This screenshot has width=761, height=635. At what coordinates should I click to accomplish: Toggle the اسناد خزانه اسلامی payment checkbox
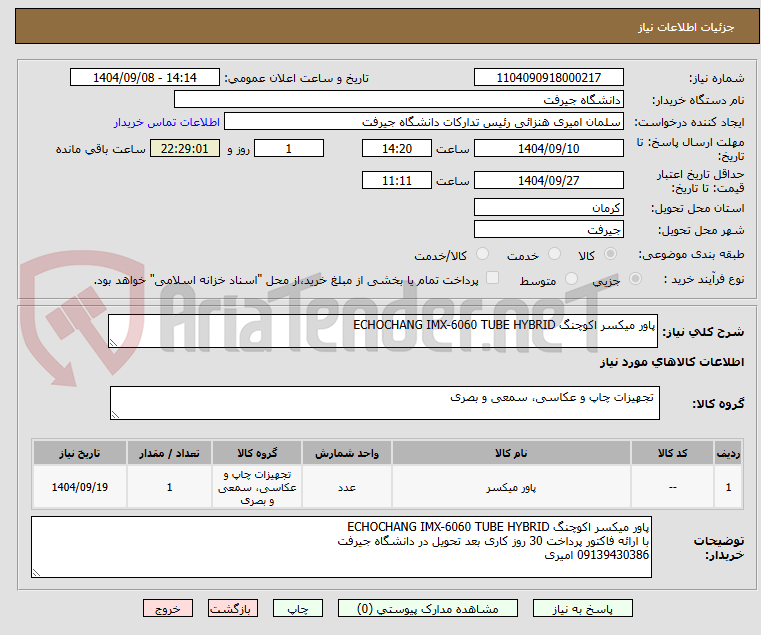pos(492,278)
